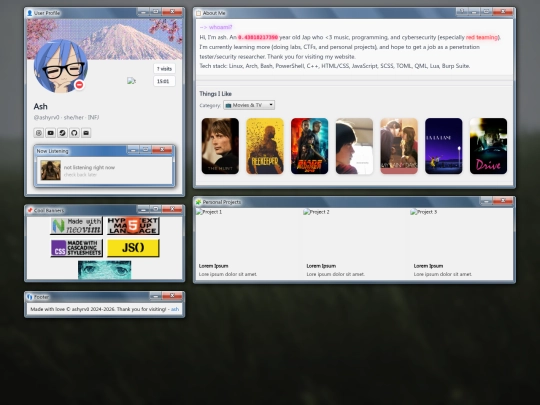The height and width of the screenshot is (405, 540).
Task: Click 'check back later' text
Action: click(80, 175)
